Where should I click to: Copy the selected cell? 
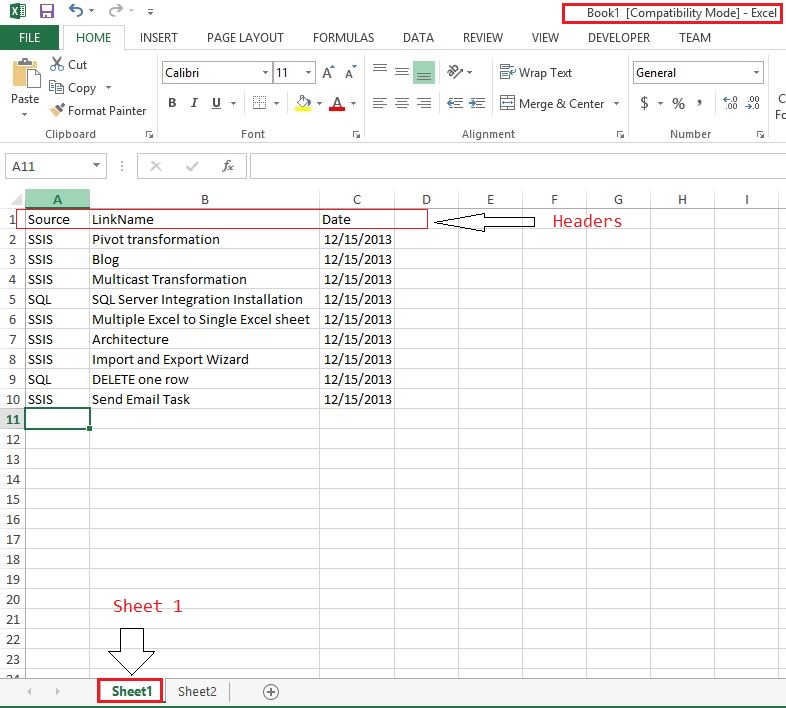(x=73, y=88)
